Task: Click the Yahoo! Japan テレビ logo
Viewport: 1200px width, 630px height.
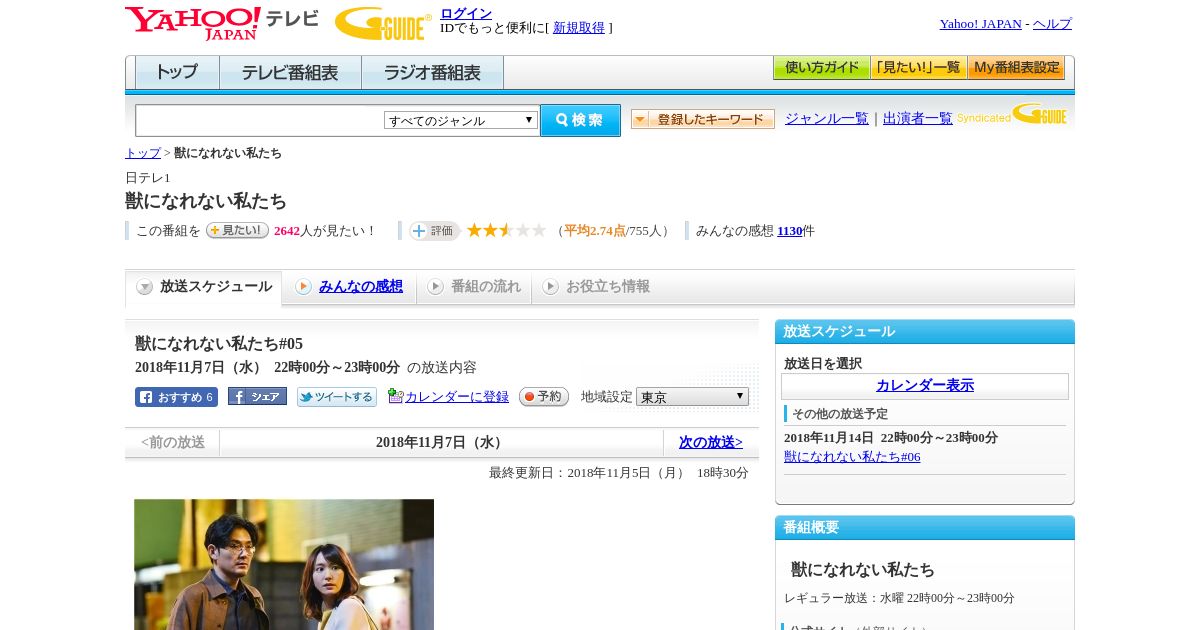Action: 222,23
